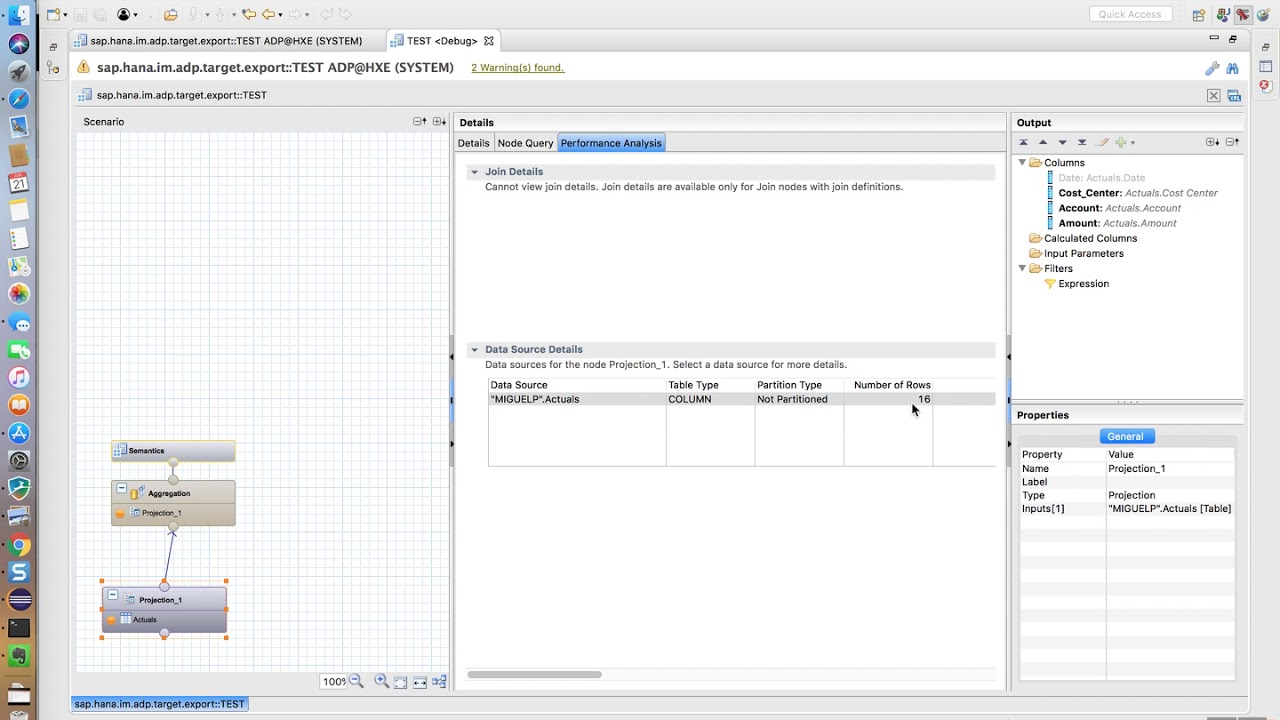Switch to the Node Query tab
The height and width of the screenshot is (720, 1280).
pyautogui.click(x=525, y=143)
